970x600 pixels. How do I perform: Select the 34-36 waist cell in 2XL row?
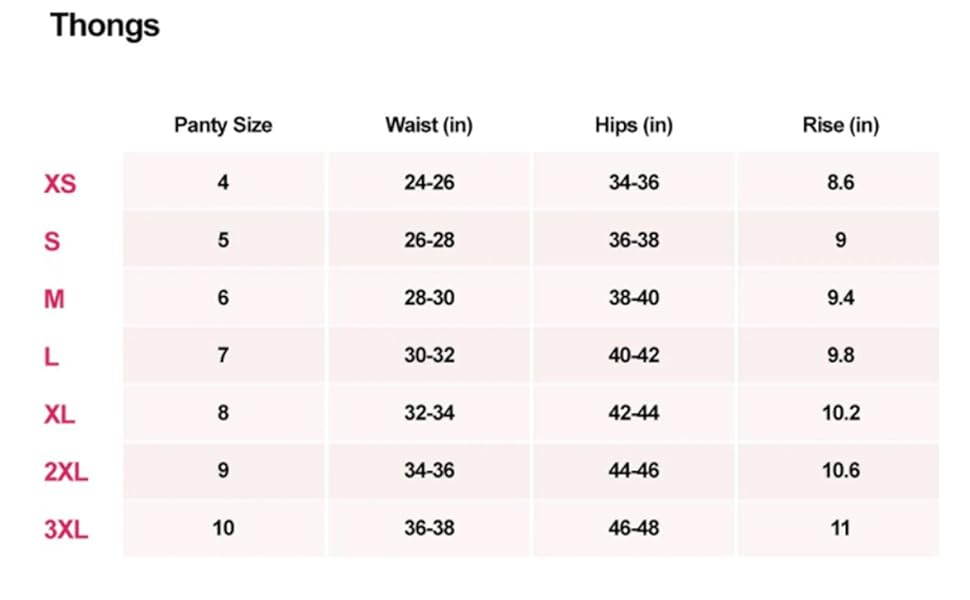pos(429,471)
